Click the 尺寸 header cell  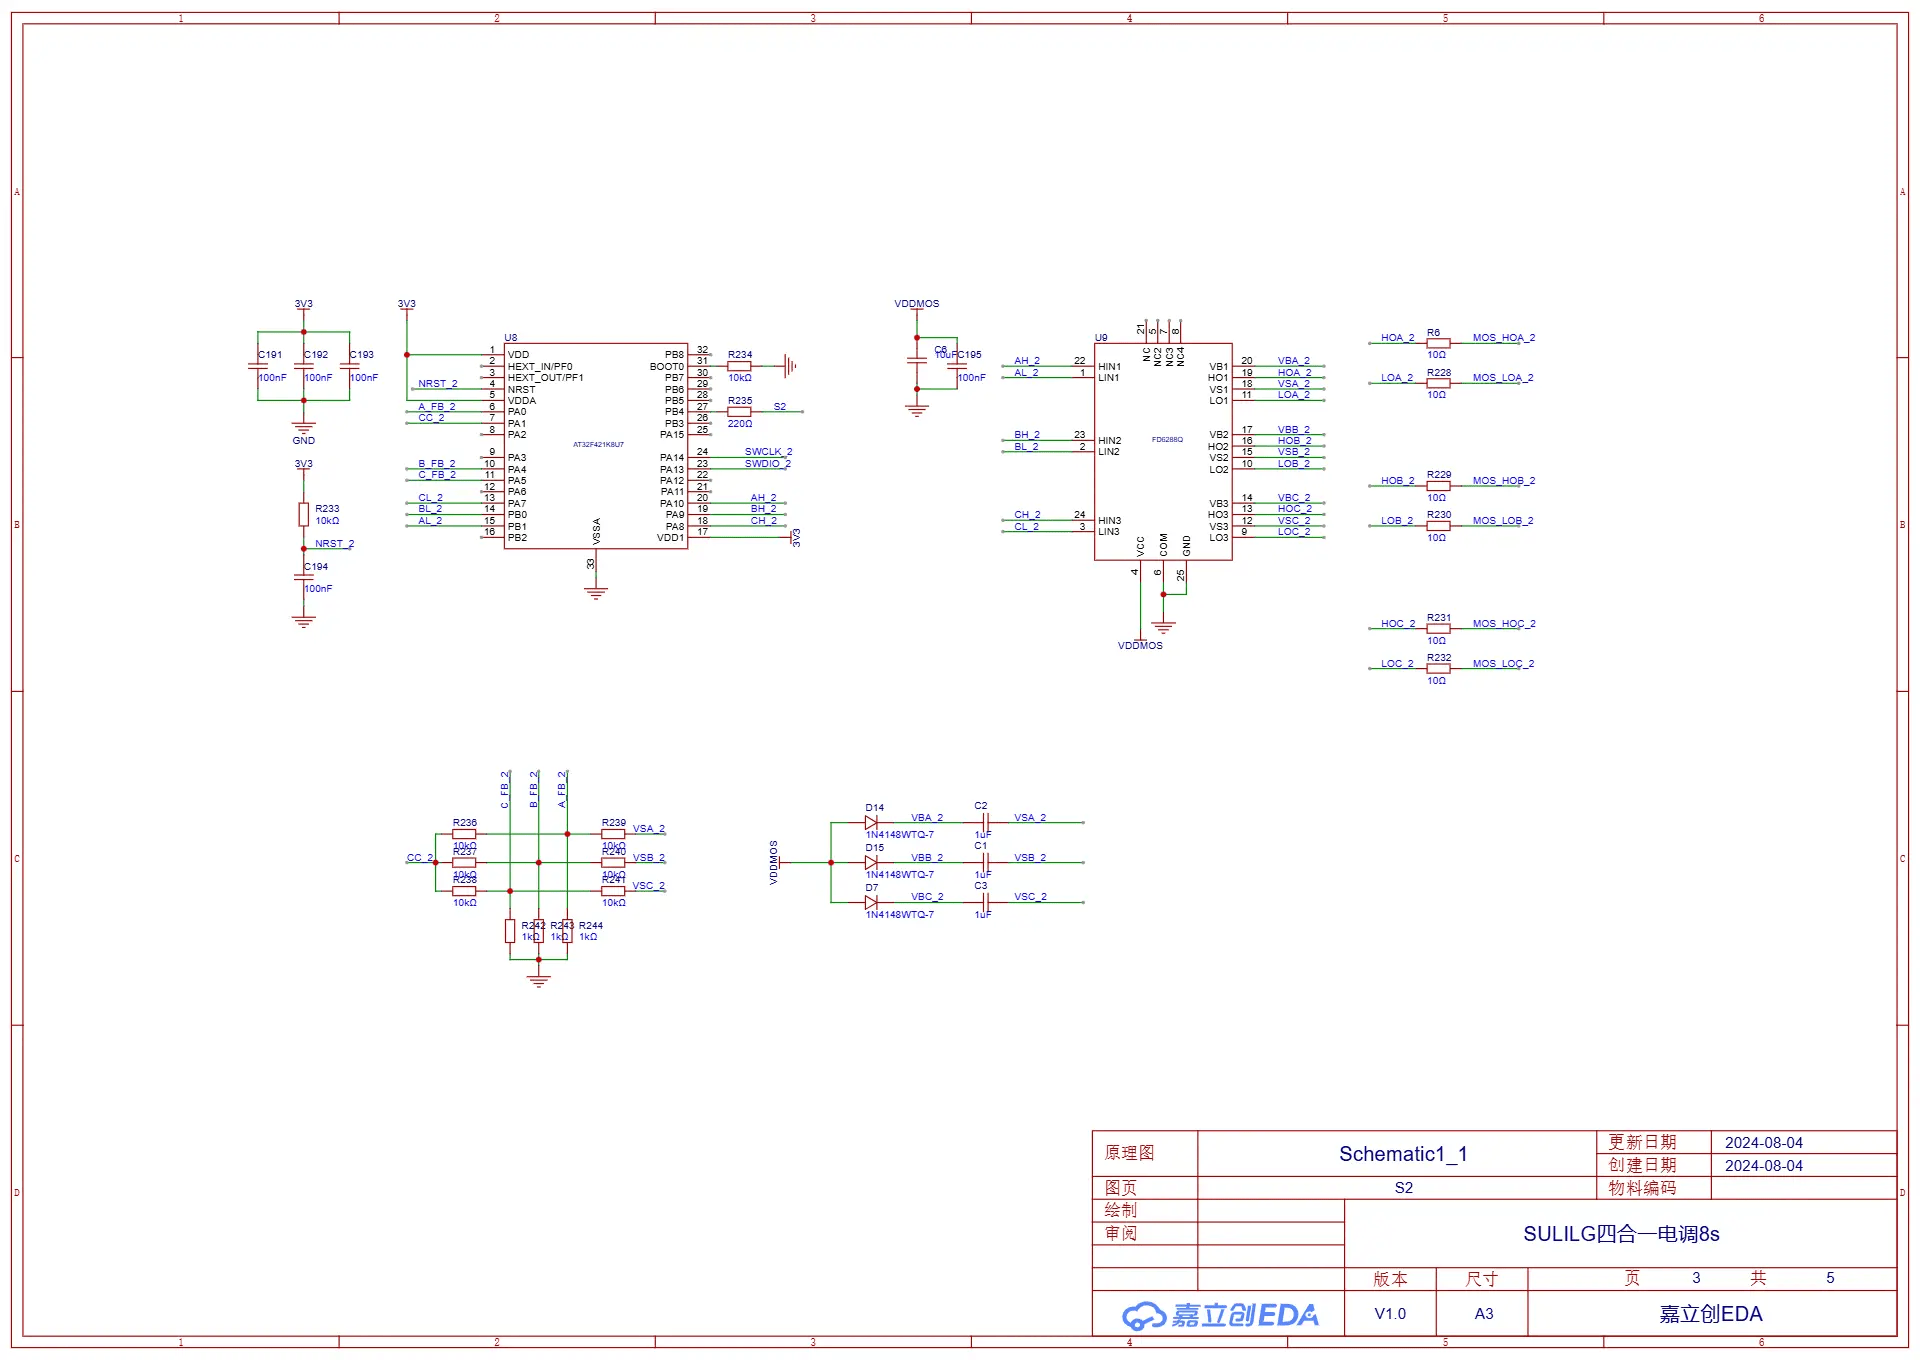tap(1482, 1279)
